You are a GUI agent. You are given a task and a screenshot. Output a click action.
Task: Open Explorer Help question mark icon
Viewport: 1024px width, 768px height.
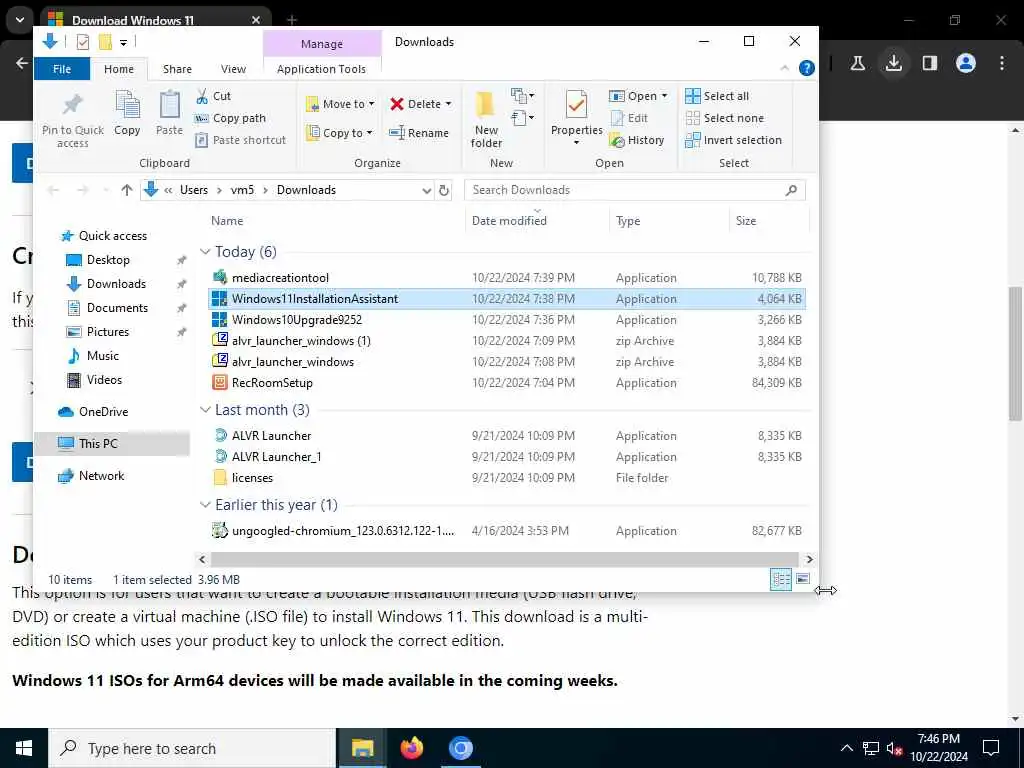click(x=807, y=68)
